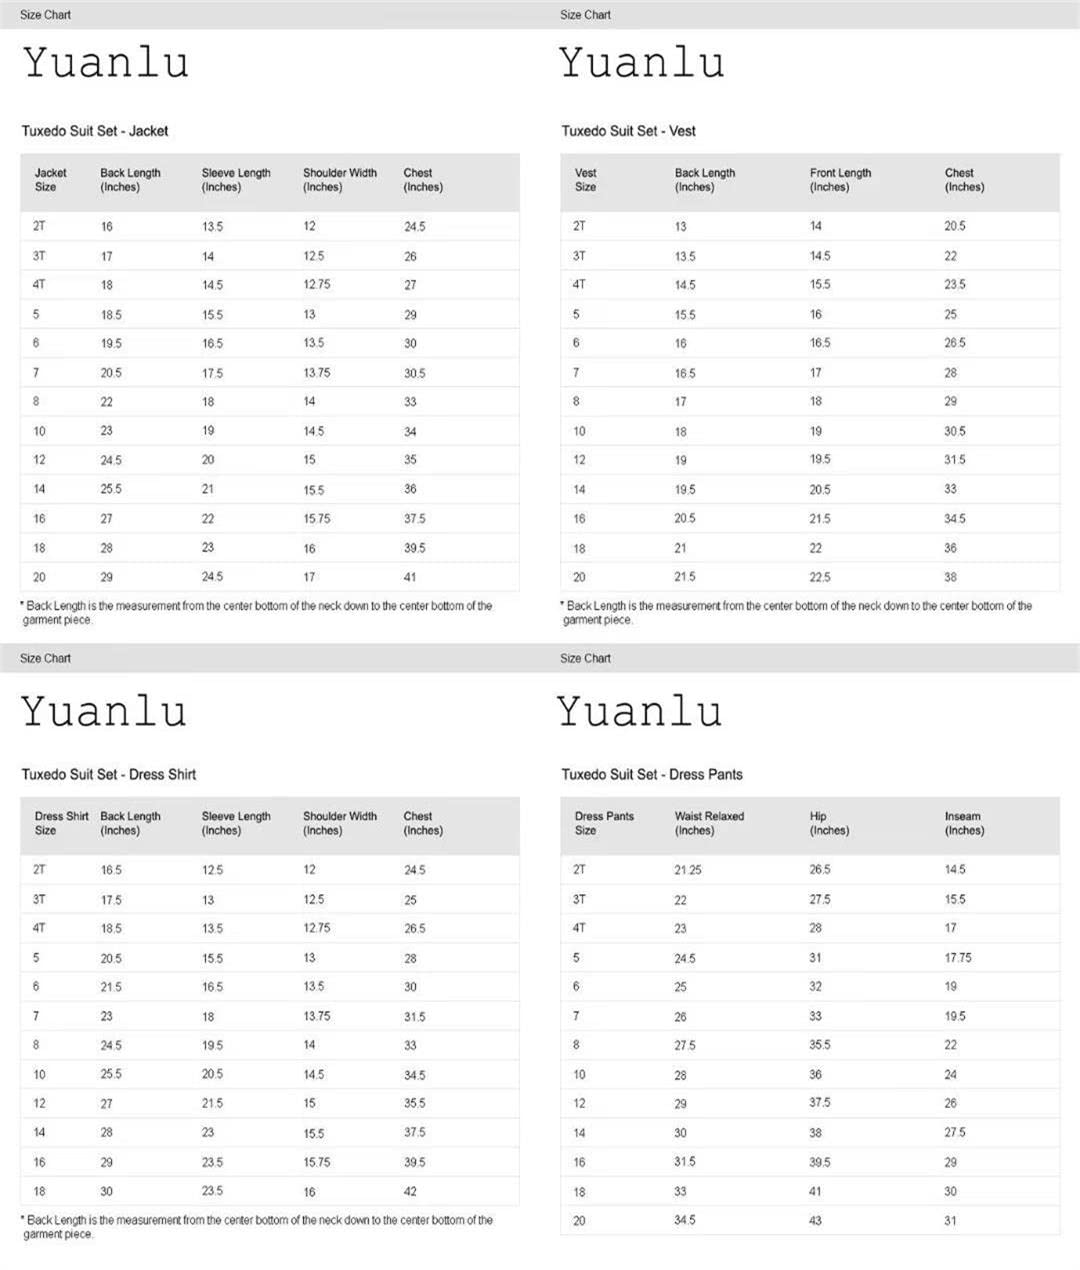Select the "Tuxedo Suit Set - Dress Pants" heading
This screenshot has height=1270, width=1080.
tap(651, 774)
